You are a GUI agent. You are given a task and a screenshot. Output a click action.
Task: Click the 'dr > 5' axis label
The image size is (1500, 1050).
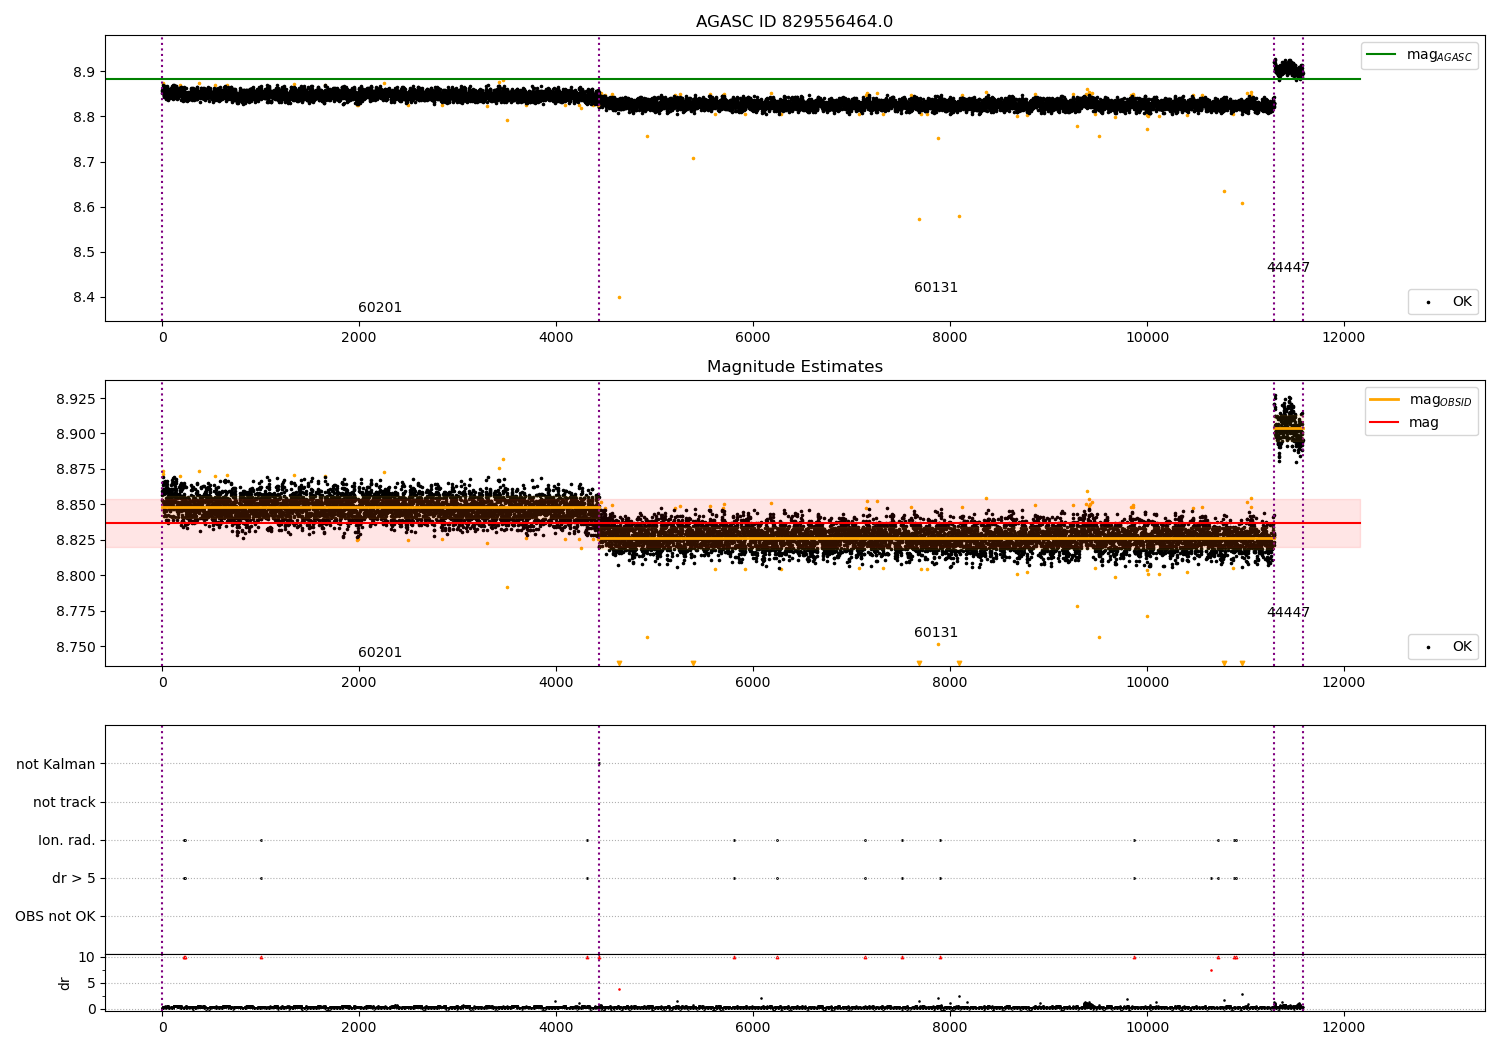74,879
